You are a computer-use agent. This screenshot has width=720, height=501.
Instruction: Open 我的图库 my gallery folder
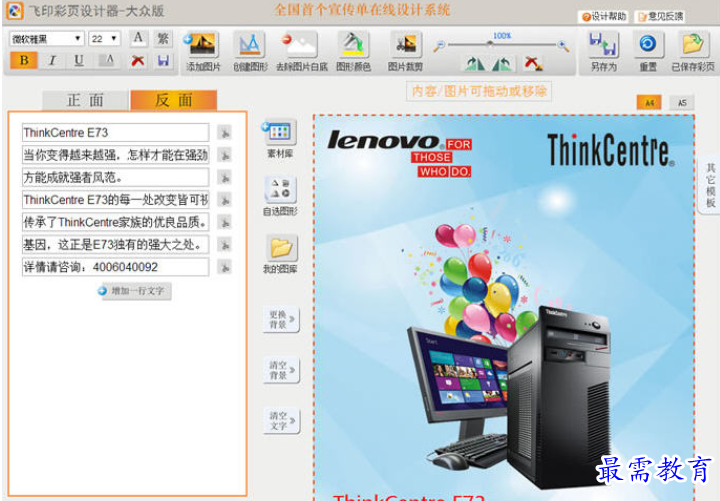[x=280, y=254]
